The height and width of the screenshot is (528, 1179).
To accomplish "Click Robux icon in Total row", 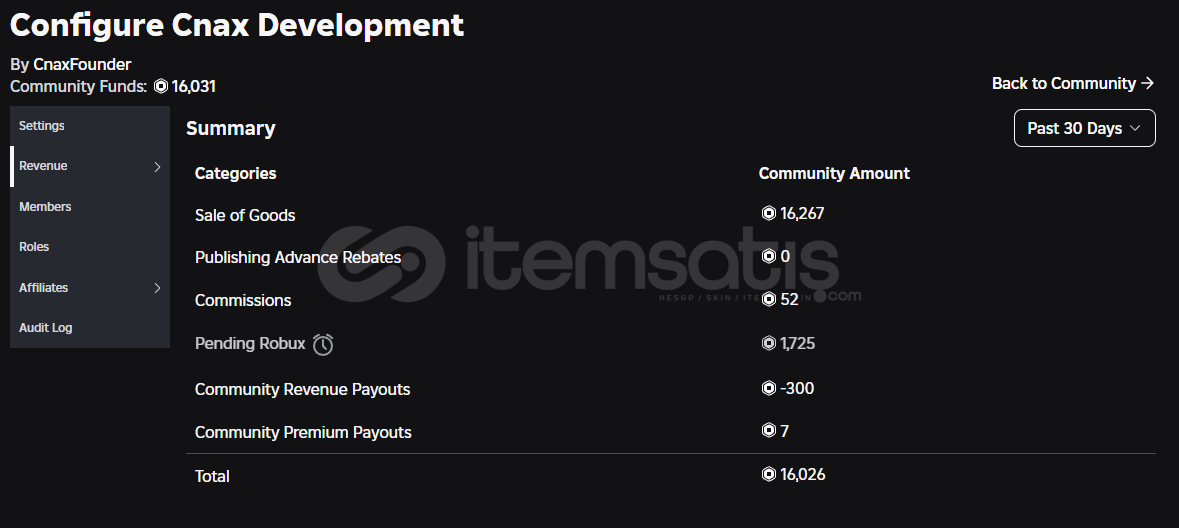I will [768, 475].
